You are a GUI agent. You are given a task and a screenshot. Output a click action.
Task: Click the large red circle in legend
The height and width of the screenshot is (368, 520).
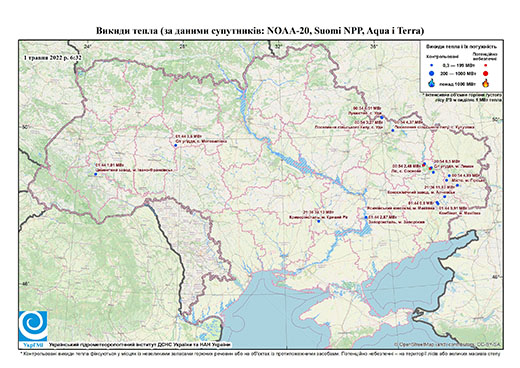pos(486,73)
